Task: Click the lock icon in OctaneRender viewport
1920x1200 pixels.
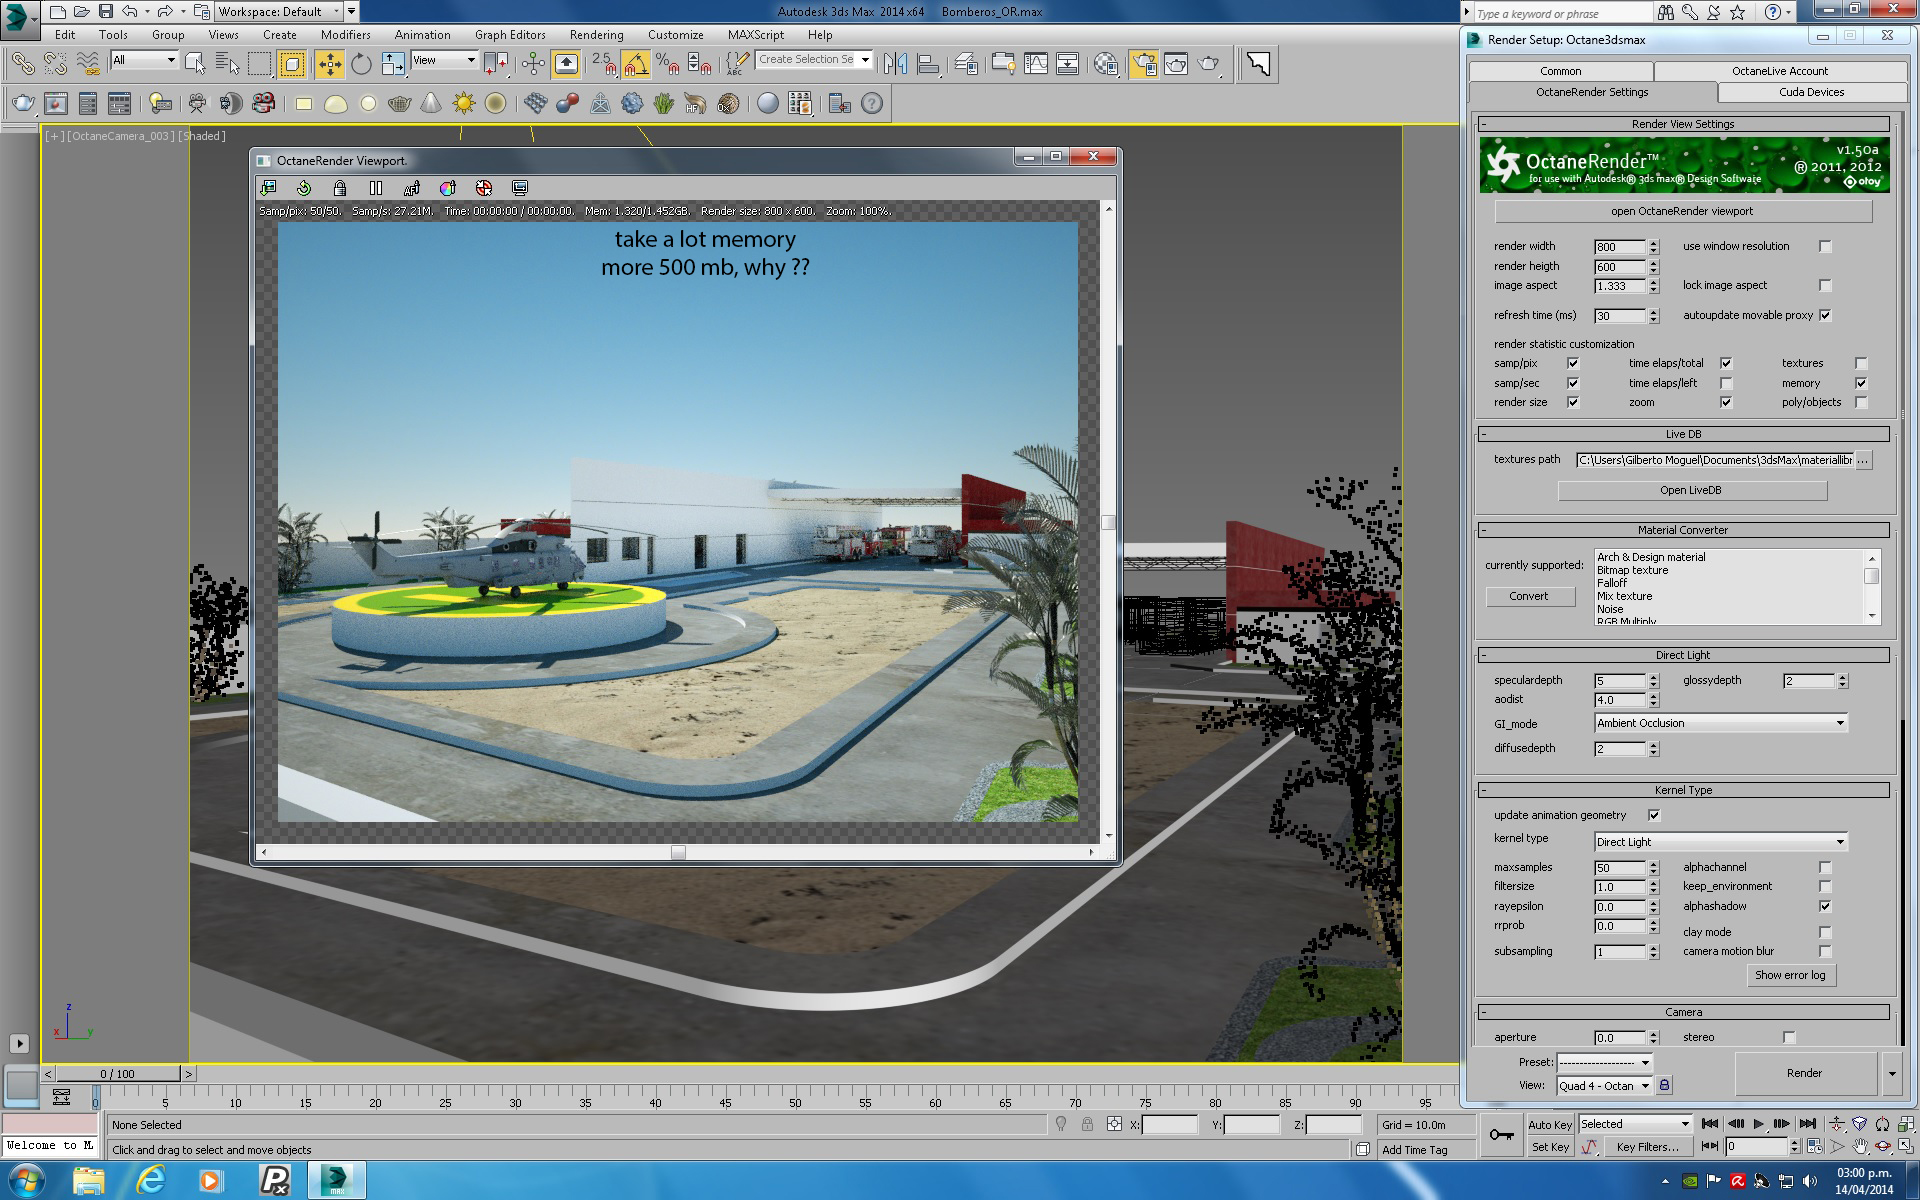Action: tap(340, 188)
